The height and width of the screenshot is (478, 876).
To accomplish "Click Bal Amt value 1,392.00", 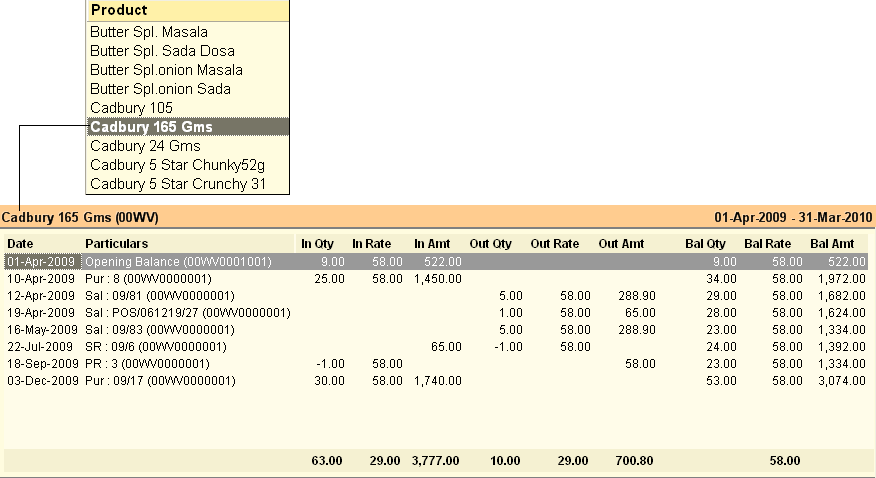I will click(x=841, y=347).
